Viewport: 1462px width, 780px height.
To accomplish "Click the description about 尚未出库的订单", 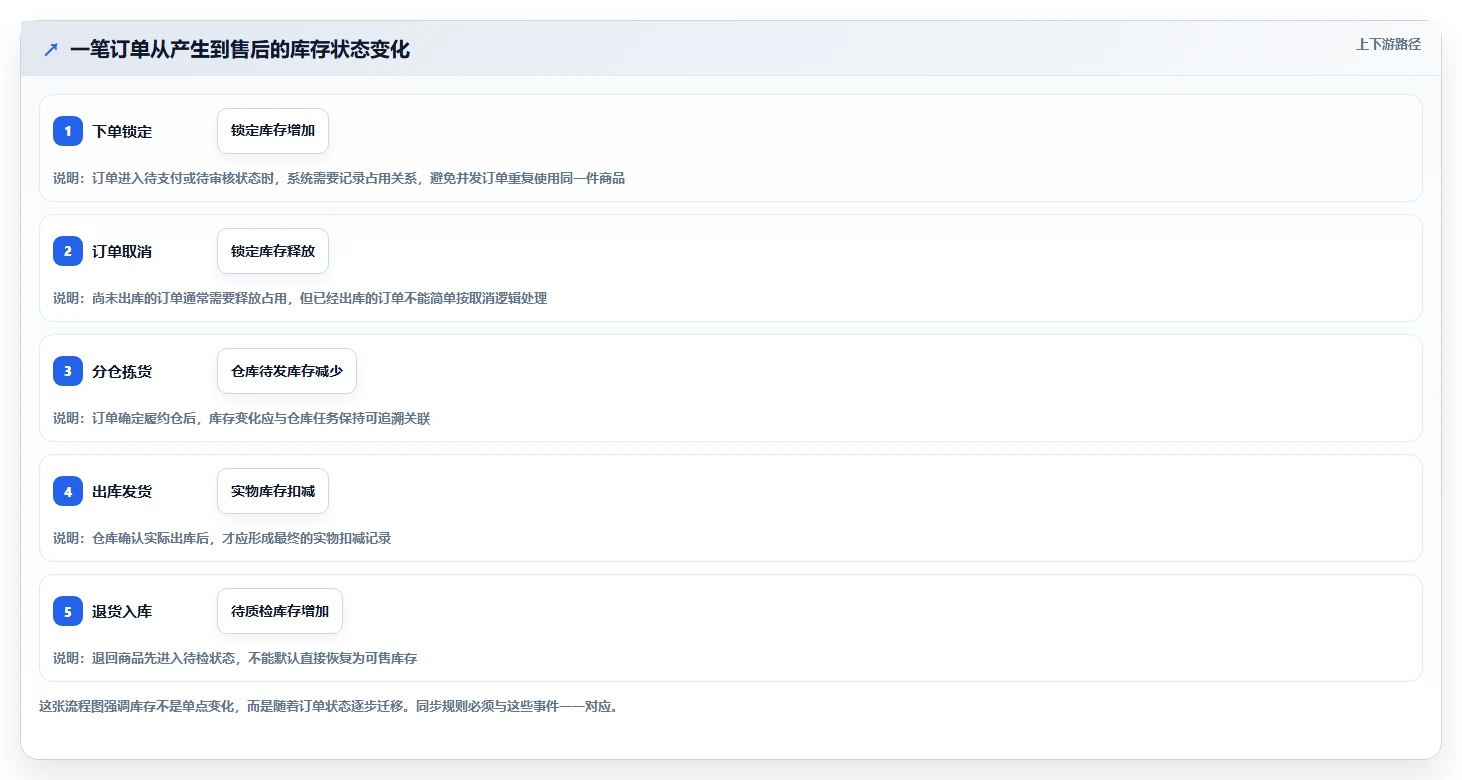I will point(300,298).
